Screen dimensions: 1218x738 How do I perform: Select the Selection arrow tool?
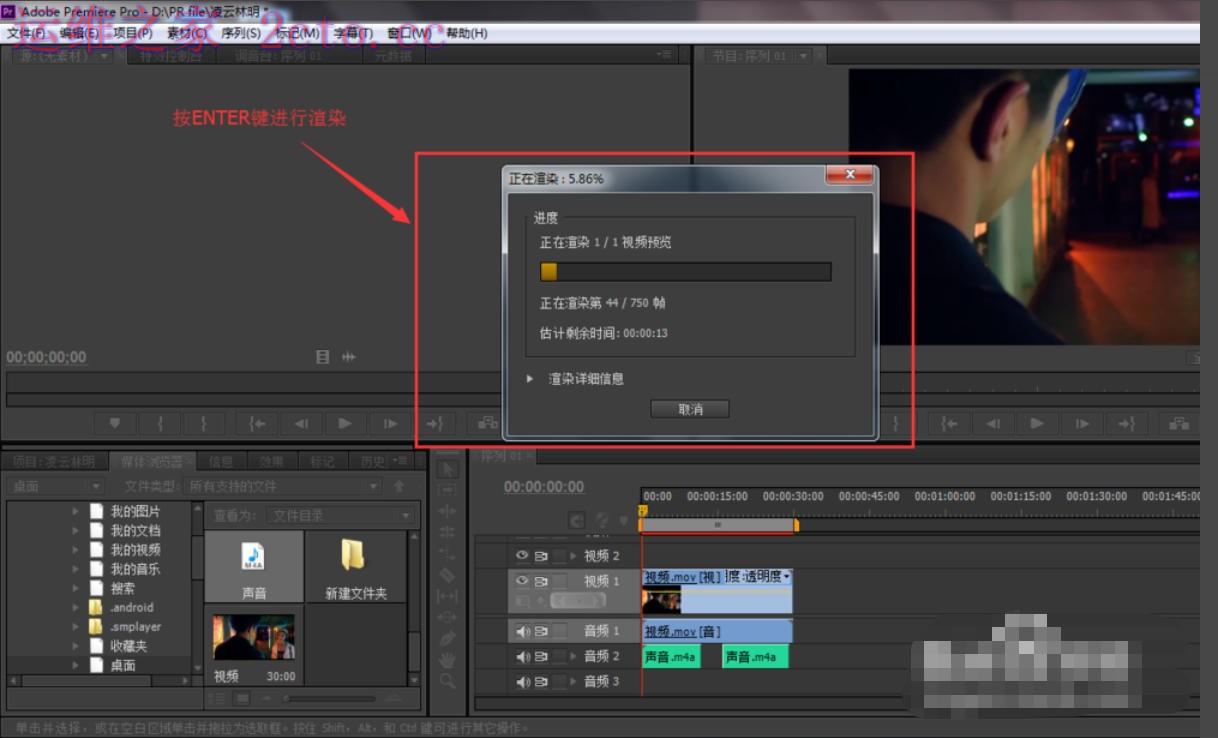pyautogui.click(x=447, y=468)
